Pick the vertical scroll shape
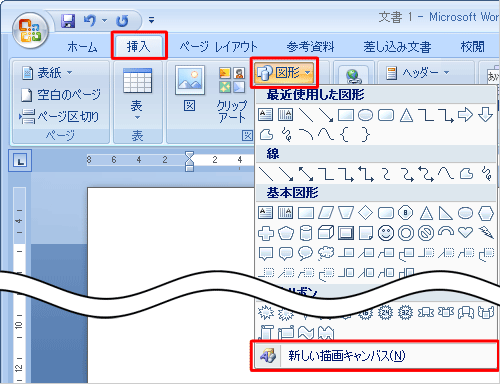 [266, 333]
